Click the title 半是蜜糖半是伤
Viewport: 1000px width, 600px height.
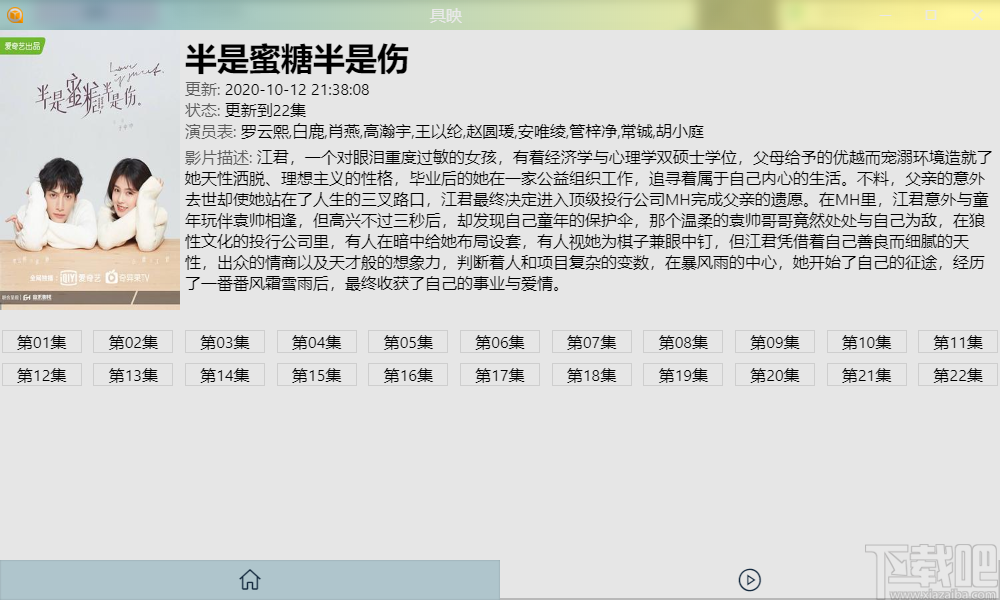(x=294, y=59)
